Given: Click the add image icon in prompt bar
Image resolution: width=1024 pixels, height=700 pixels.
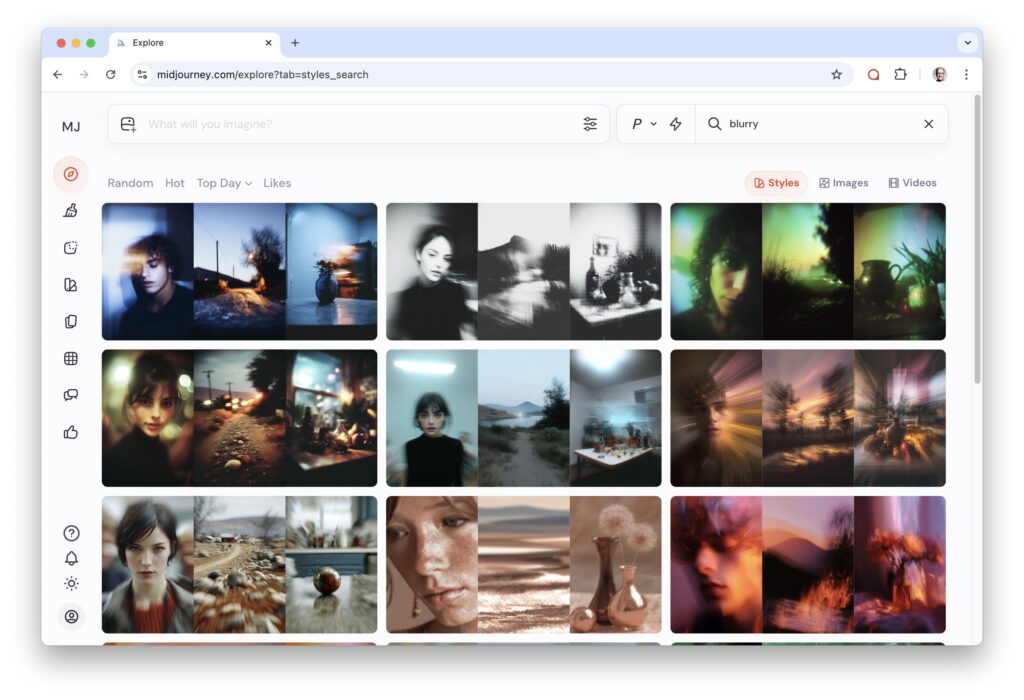Looking at the screenshot, I should [128, 124].
